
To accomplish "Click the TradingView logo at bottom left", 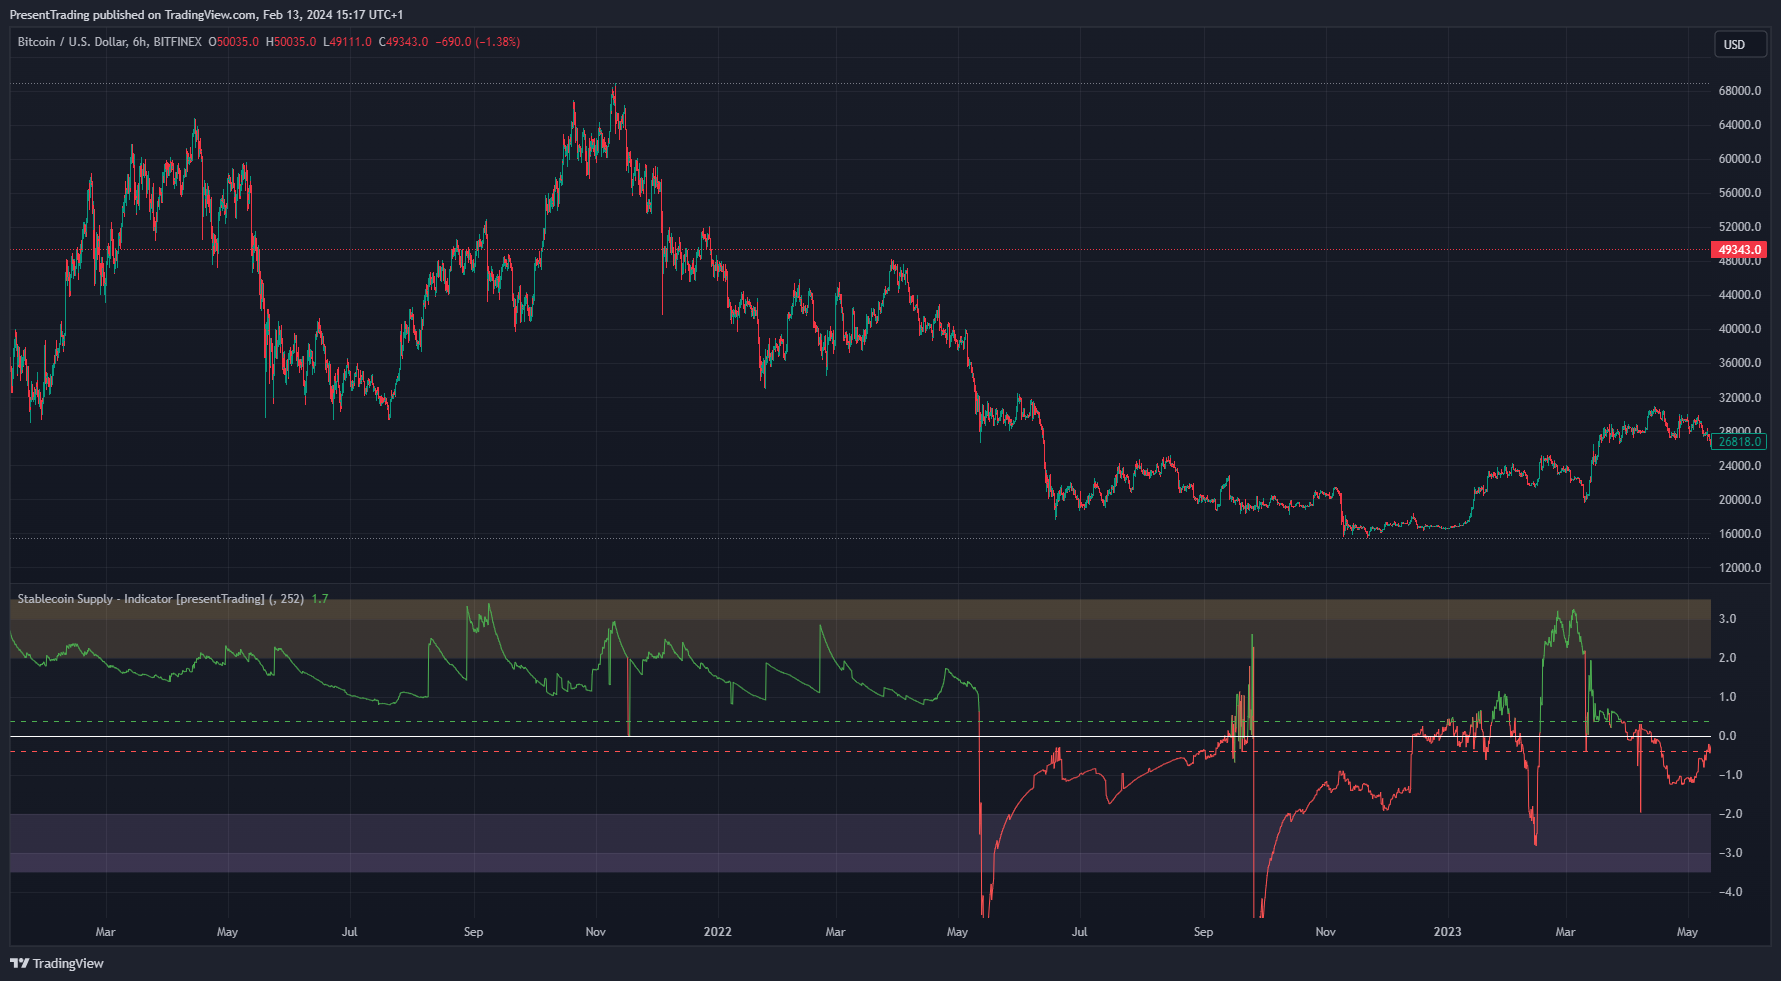I will click(x=57, y=963).
